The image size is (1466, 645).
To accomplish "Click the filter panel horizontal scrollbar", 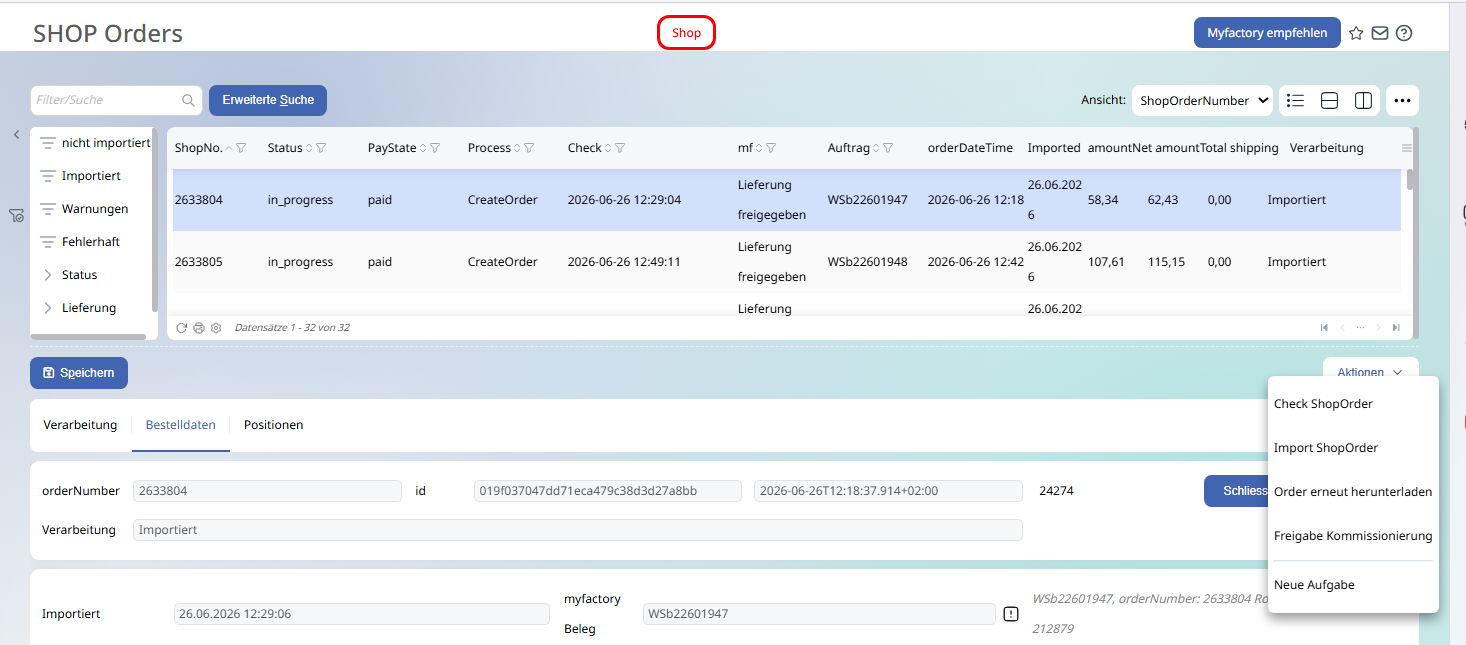I will (x=88, y=337).
